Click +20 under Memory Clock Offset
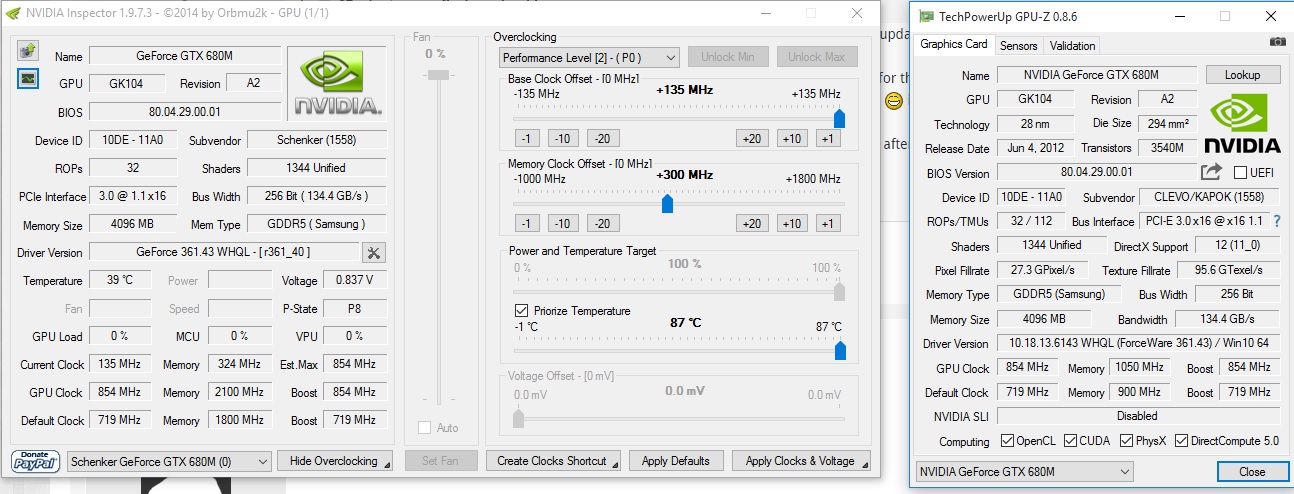Viewport: 1294px width, 494px height. click(752, 224)
